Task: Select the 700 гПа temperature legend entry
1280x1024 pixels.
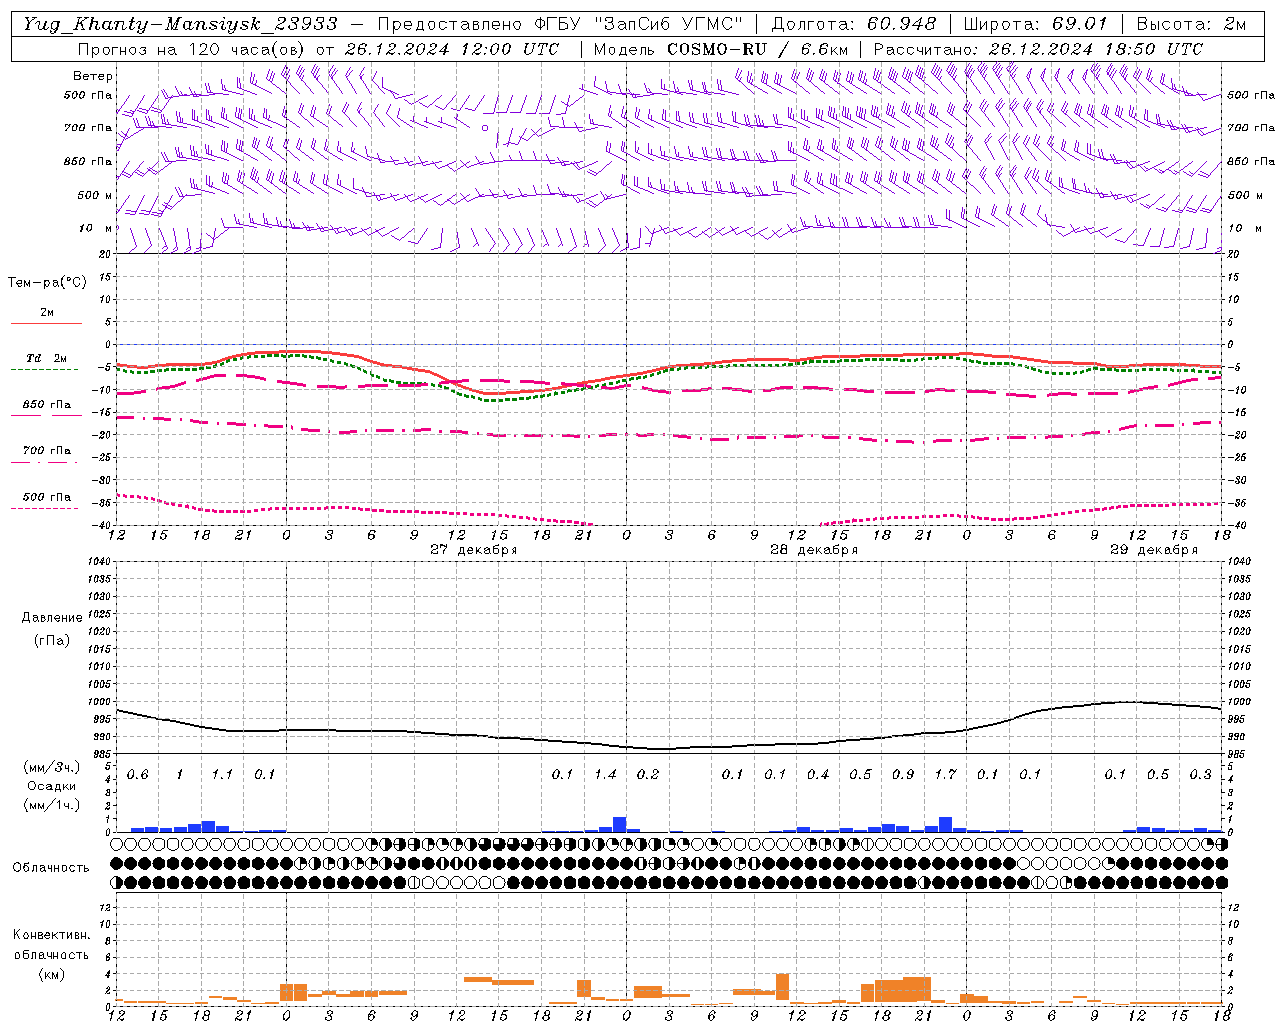Action: point(47,450)
